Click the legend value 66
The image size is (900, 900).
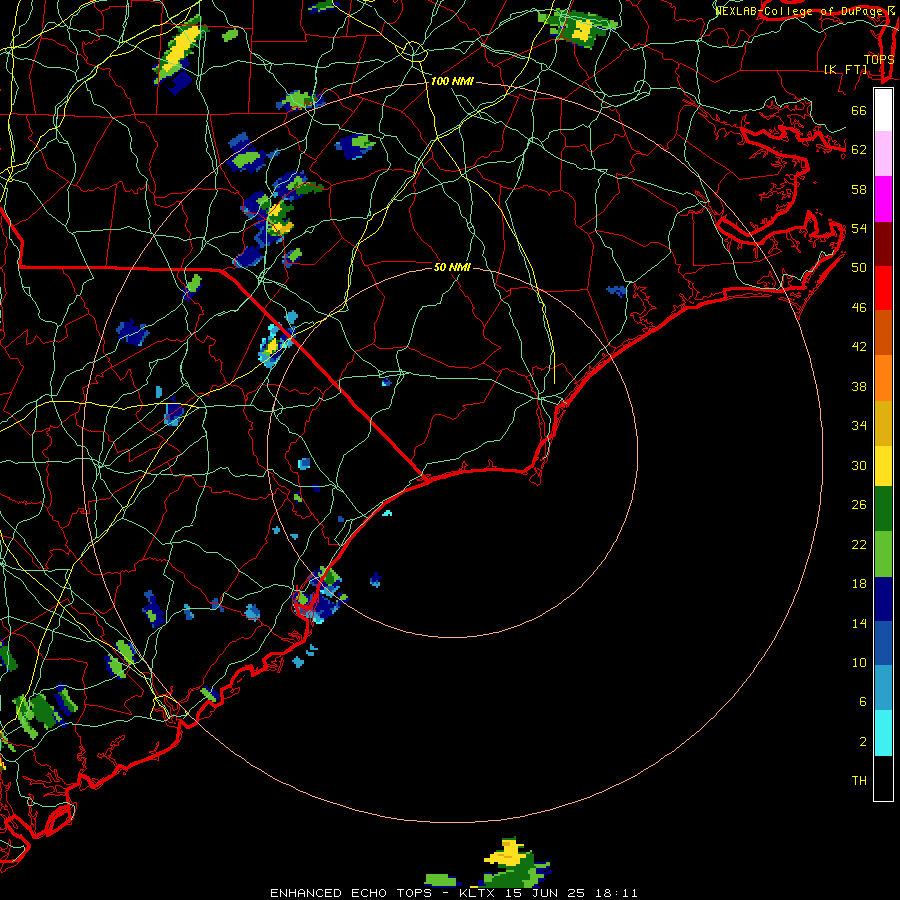click(x=859, y=110)
